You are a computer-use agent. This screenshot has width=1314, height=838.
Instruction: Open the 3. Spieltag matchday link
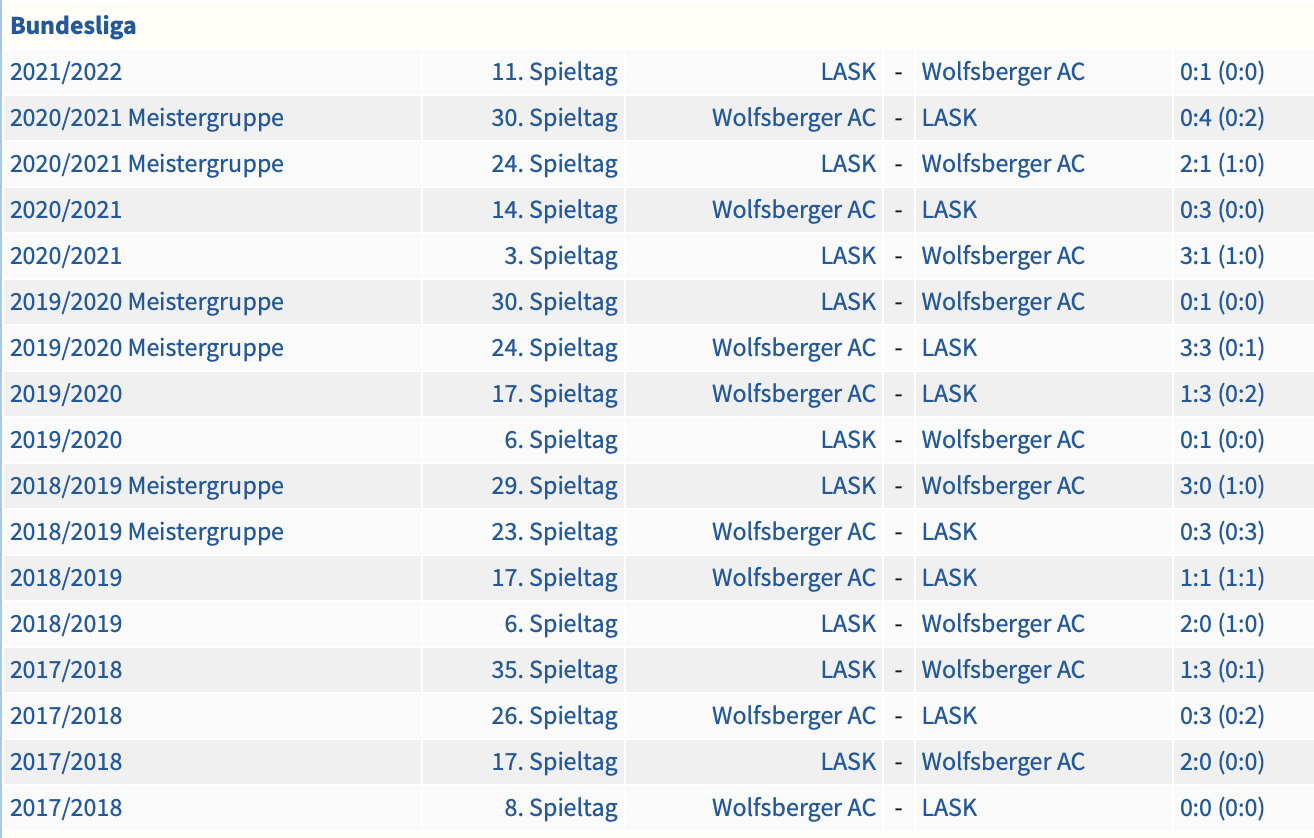[561, 256]
